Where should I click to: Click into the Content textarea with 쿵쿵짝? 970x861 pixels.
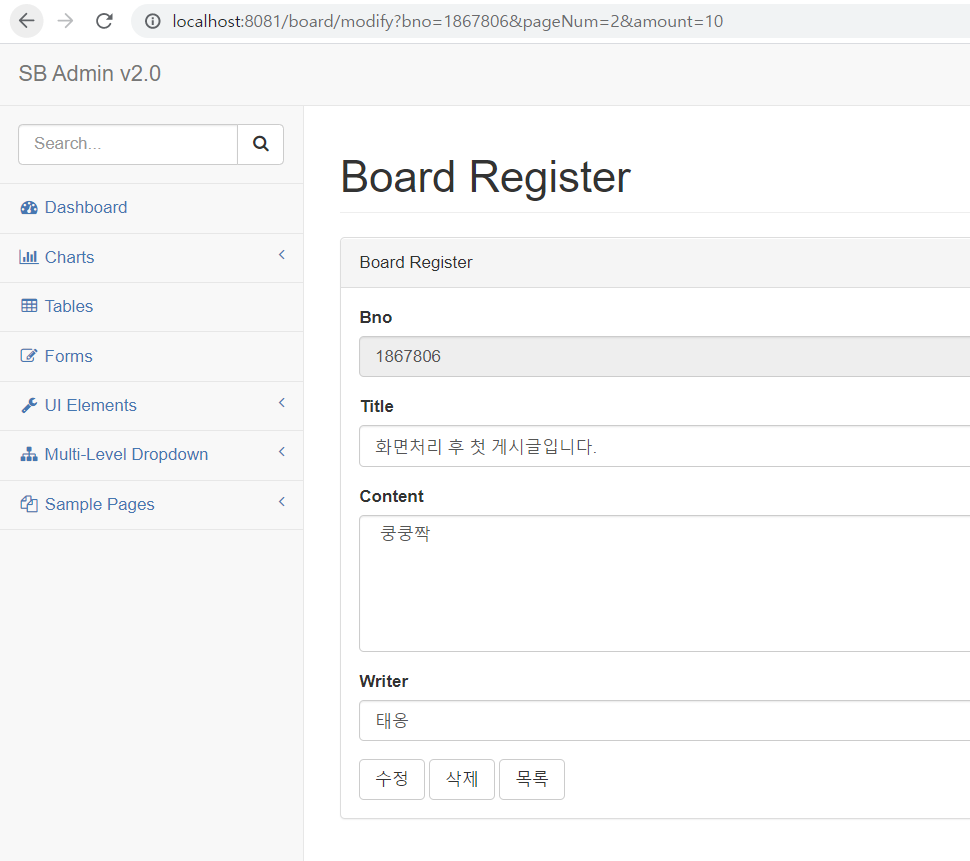(664, 583)
